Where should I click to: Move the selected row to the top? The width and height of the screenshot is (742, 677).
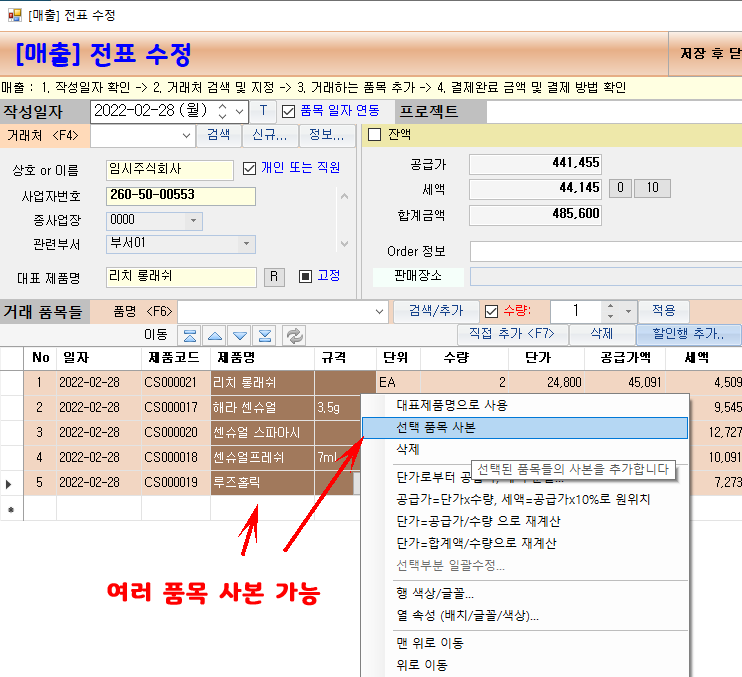tap(189, 336)
